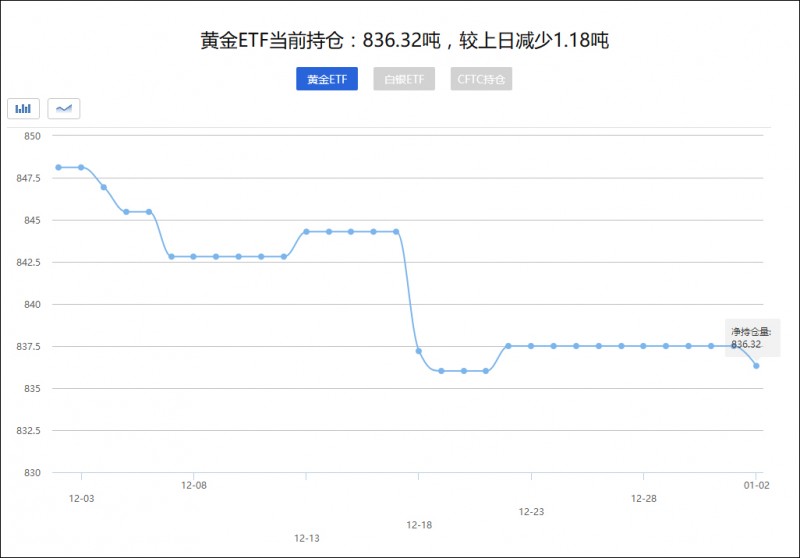This screenshot has width=800, height=558.
Task: Click the 830 y-axis label
Action: click(32, 473)
